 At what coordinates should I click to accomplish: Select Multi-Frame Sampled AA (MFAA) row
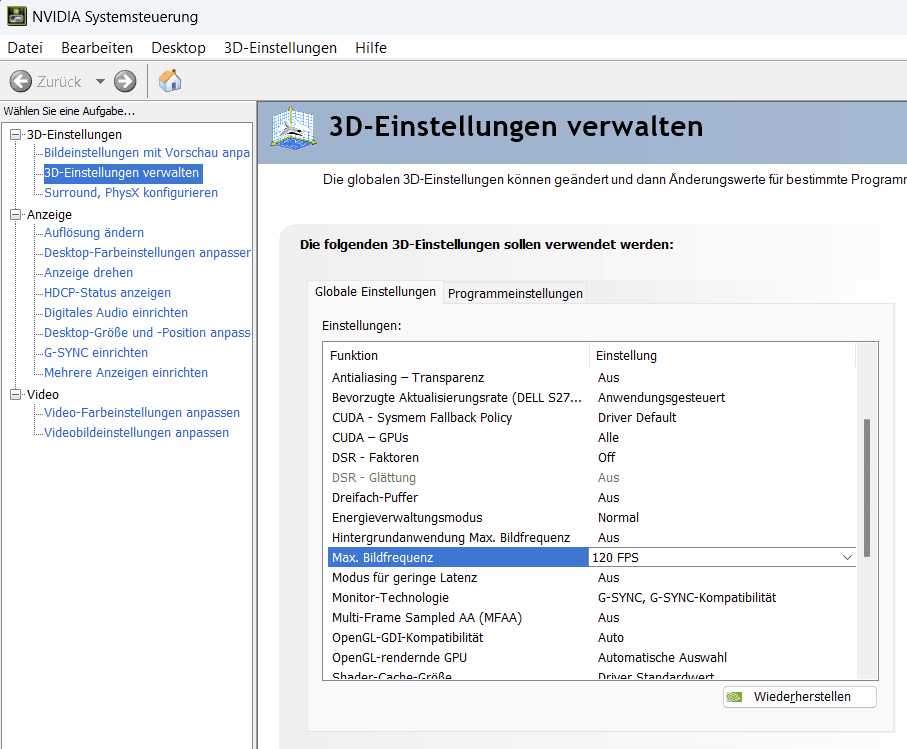[x=591, y=618]
